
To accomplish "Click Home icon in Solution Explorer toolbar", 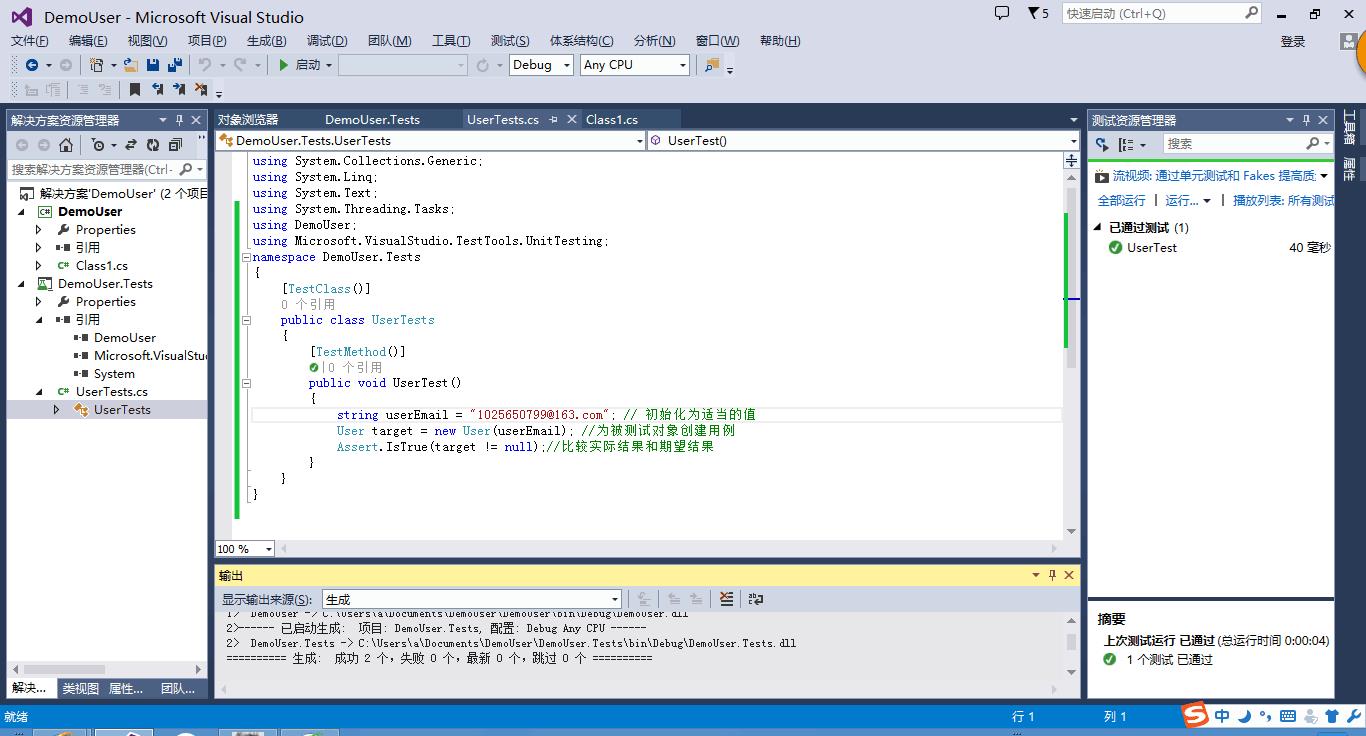I will click(x=66, y=145).
